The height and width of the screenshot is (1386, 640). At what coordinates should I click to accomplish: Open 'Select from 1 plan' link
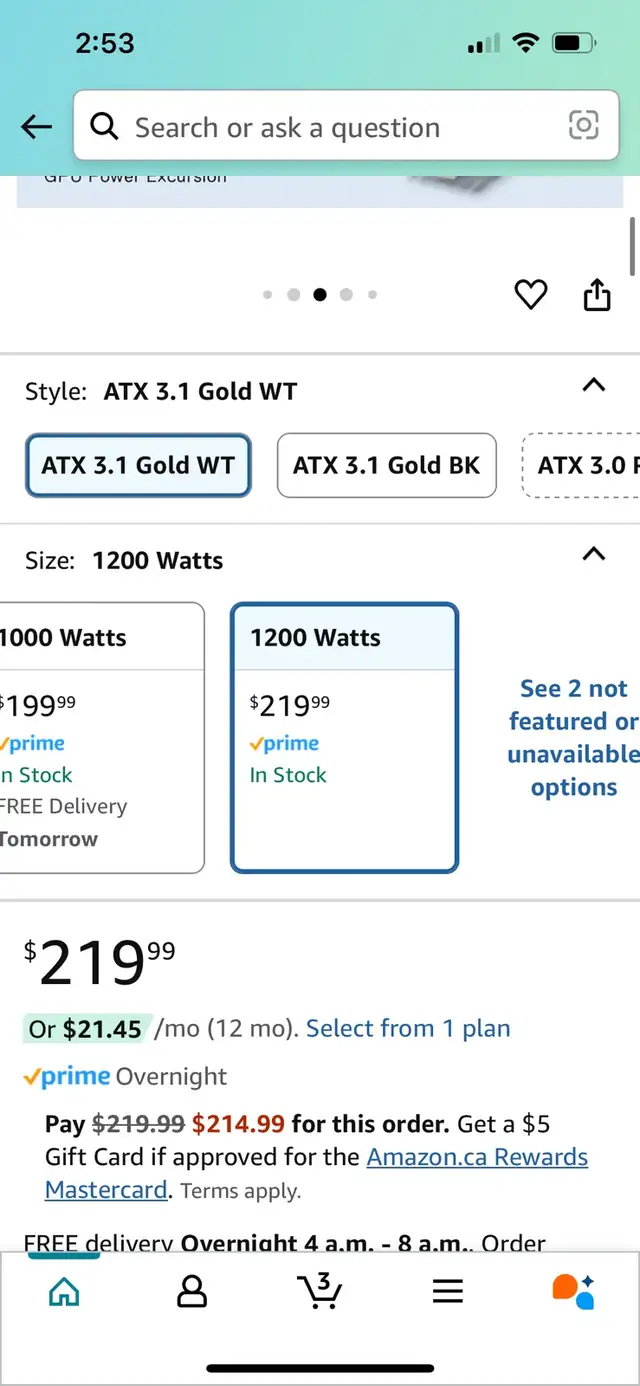(408, 1028)
